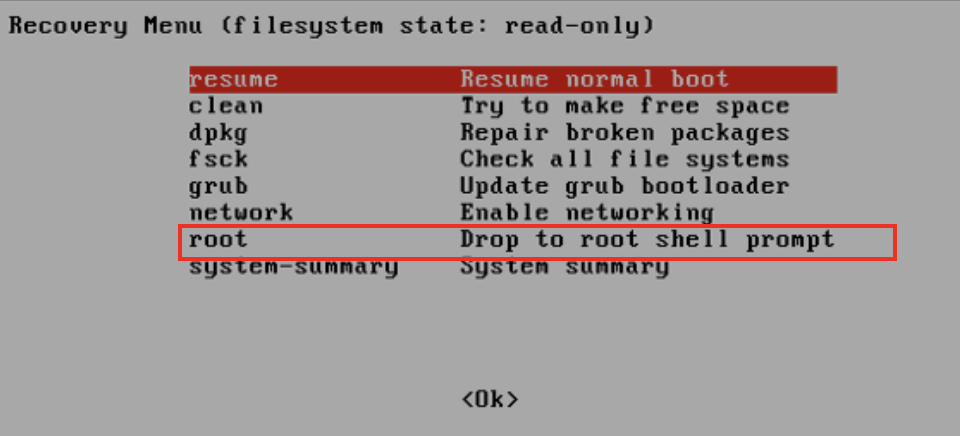960x436 pixels.
Task: Click 'Repair broken packages' description
Action: coord(624,133)
